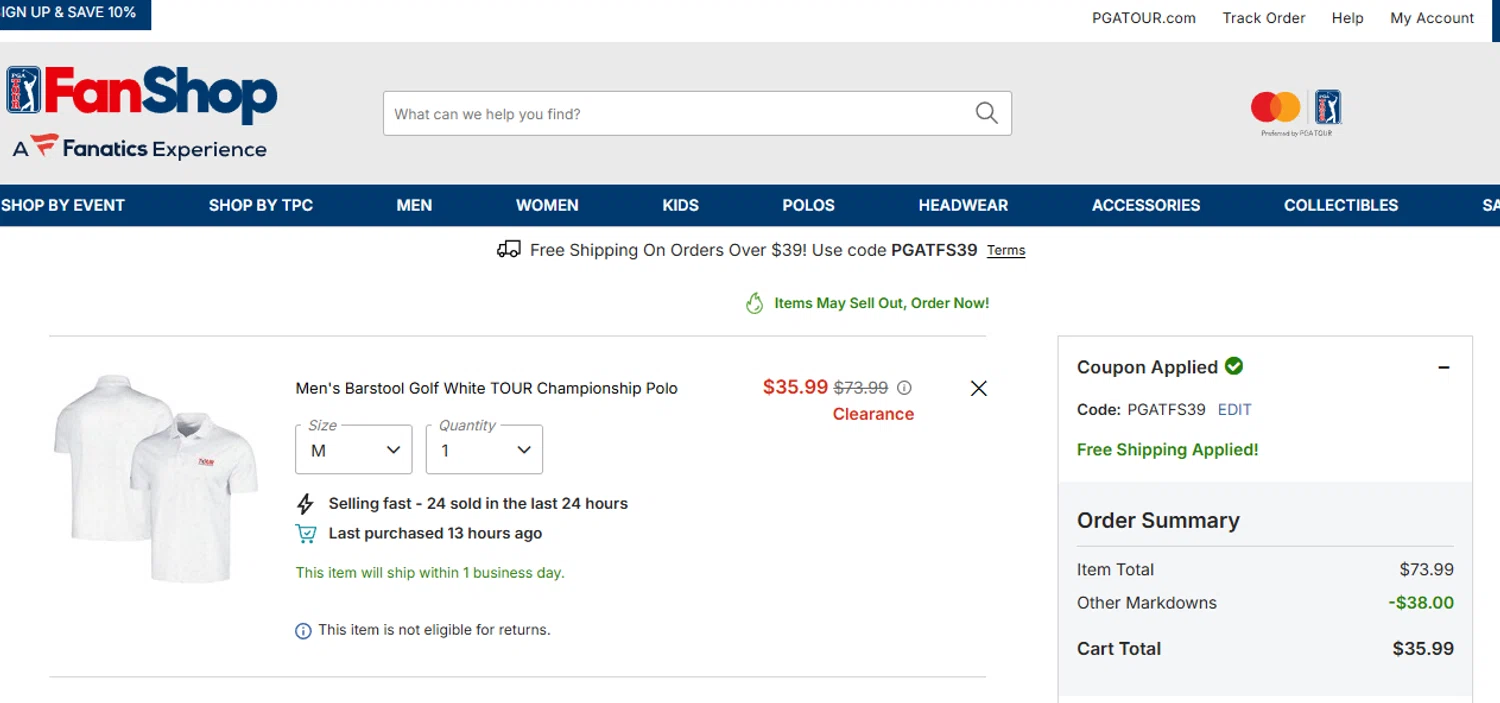Open the Shop By Event menu
This screenshot has height=703, width=1500.
pyautogui.click(x=63, y=205)
